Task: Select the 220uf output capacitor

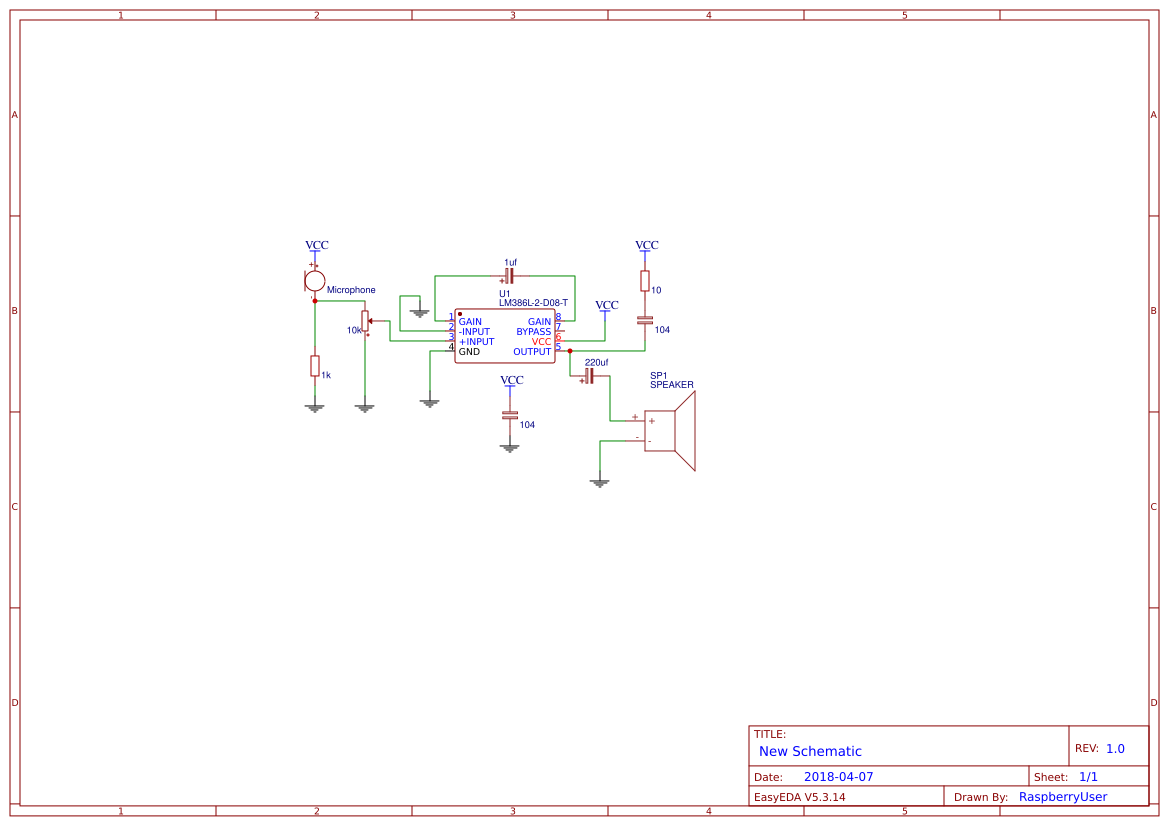Action: [x=589, y=375]
